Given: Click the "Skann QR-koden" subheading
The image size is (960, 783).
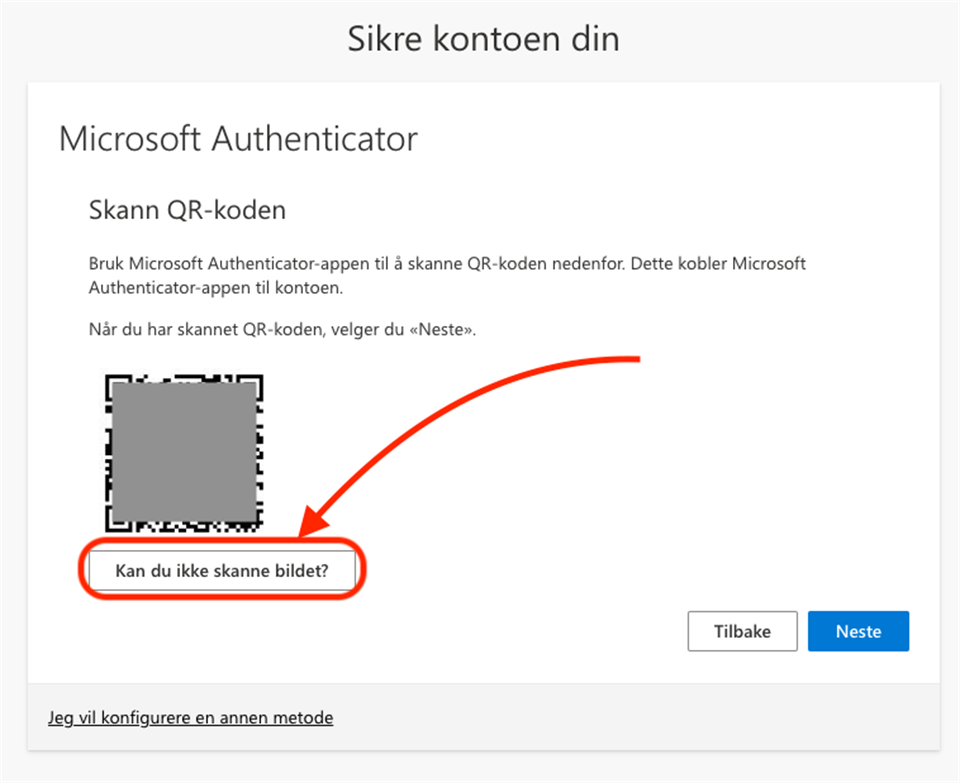Looking at the screenshot, I should [187, 211].
